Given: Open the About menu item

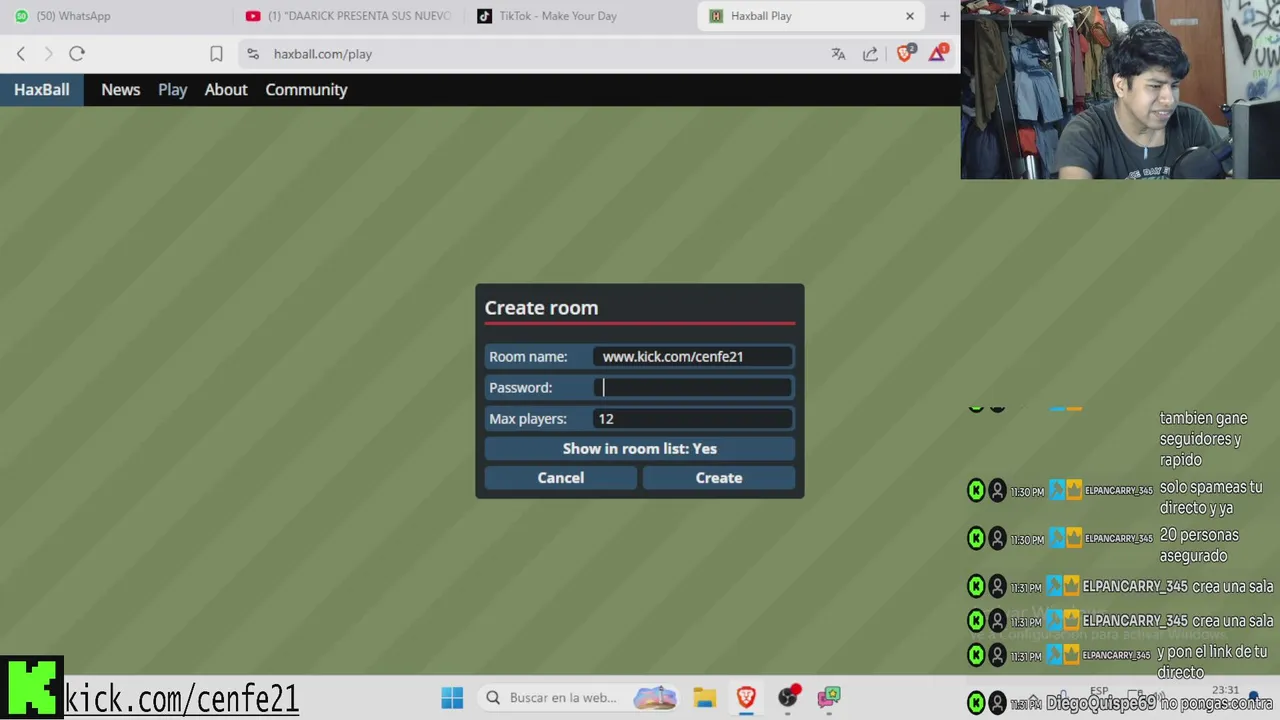Looking at the screenshot, I should click(x=226, y=90).
